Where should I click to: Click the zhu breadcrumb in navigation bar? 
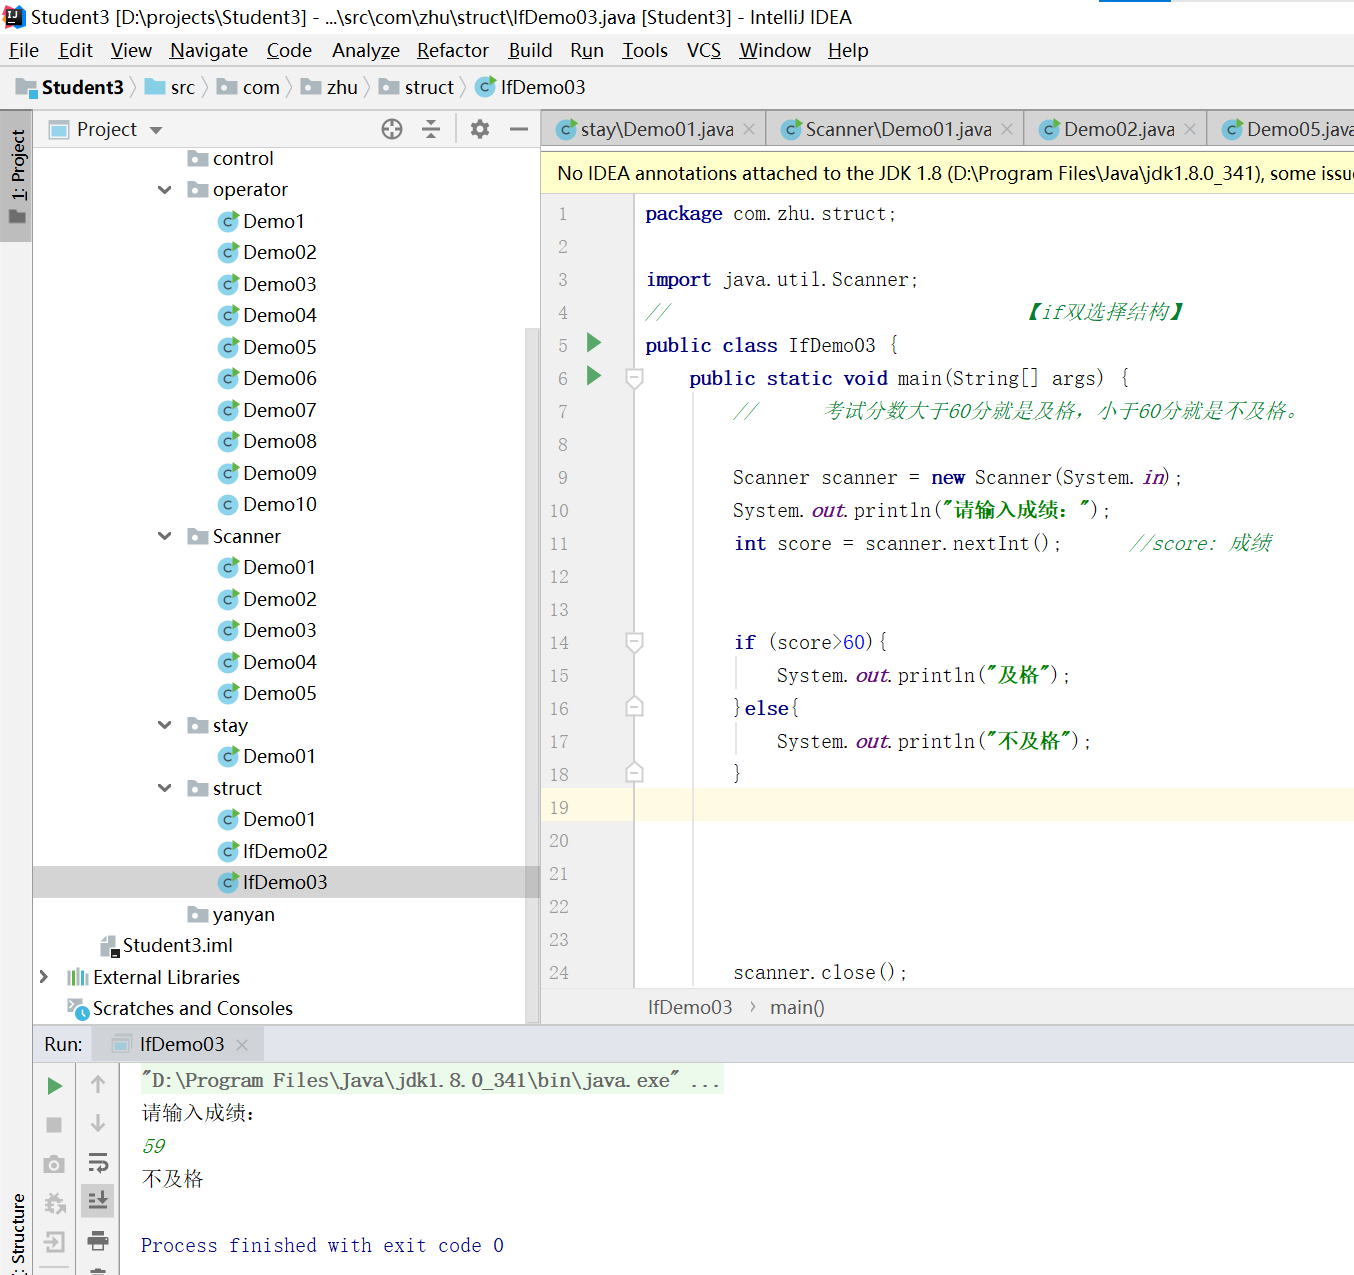(x=341, y=88)
